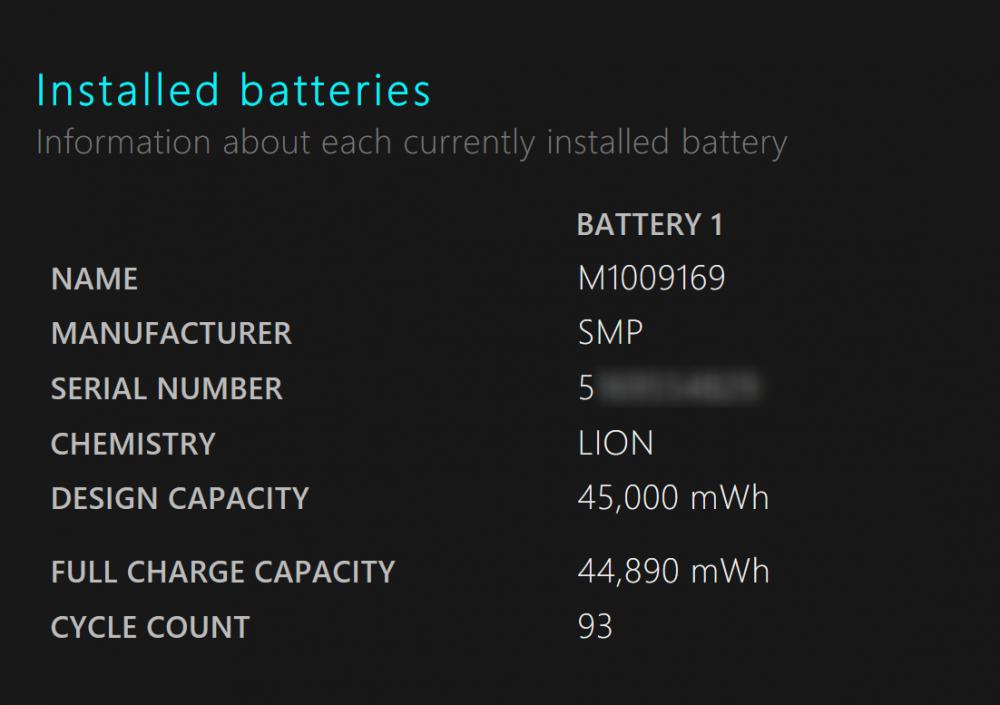Select the MANUFACTURER row label

(x=172, y=334)
